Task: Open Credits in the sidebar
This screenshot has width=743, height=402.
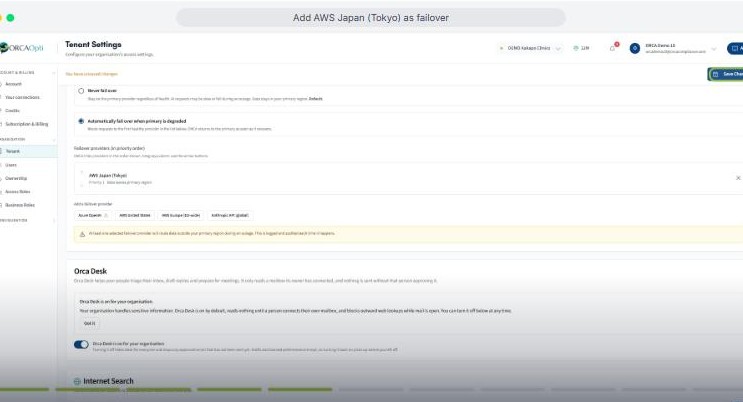Action: point(12,110)
